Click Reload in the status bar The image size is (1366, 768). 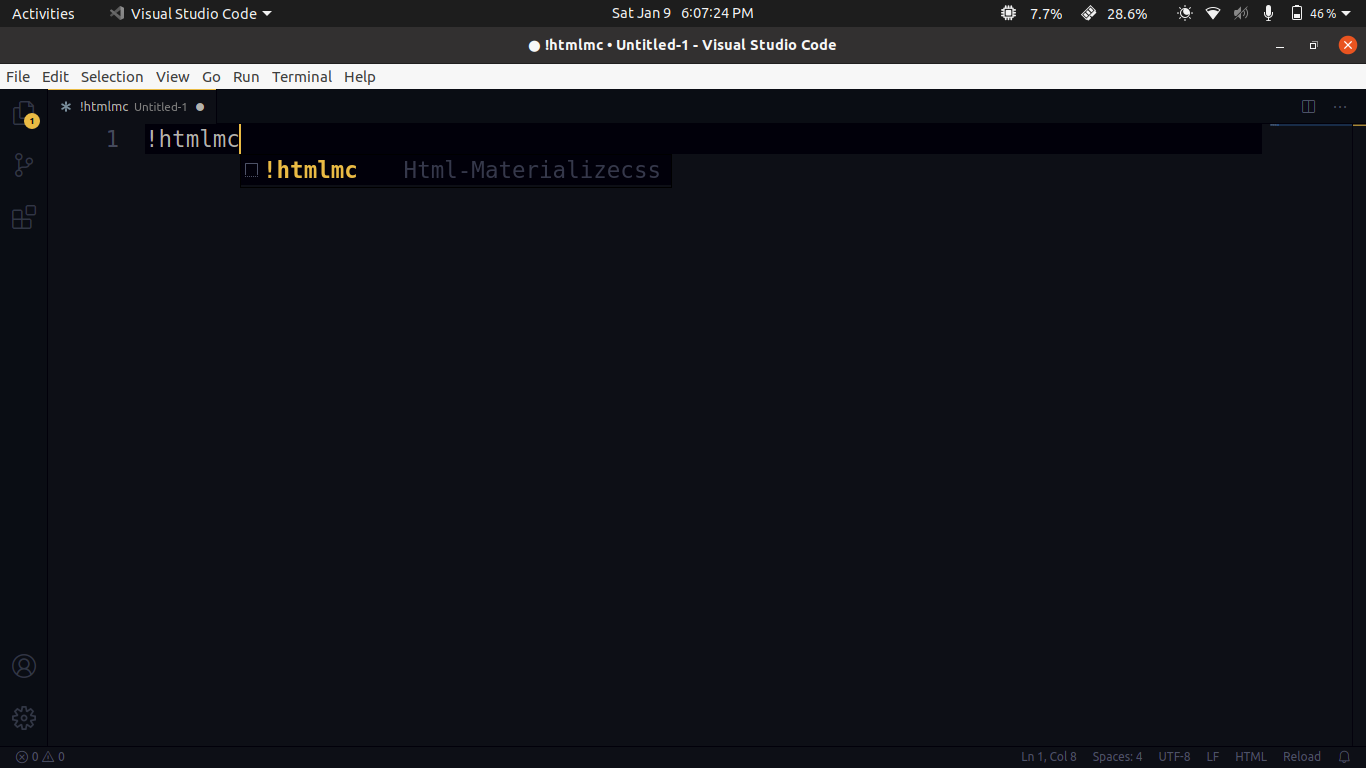point(1302,757)
